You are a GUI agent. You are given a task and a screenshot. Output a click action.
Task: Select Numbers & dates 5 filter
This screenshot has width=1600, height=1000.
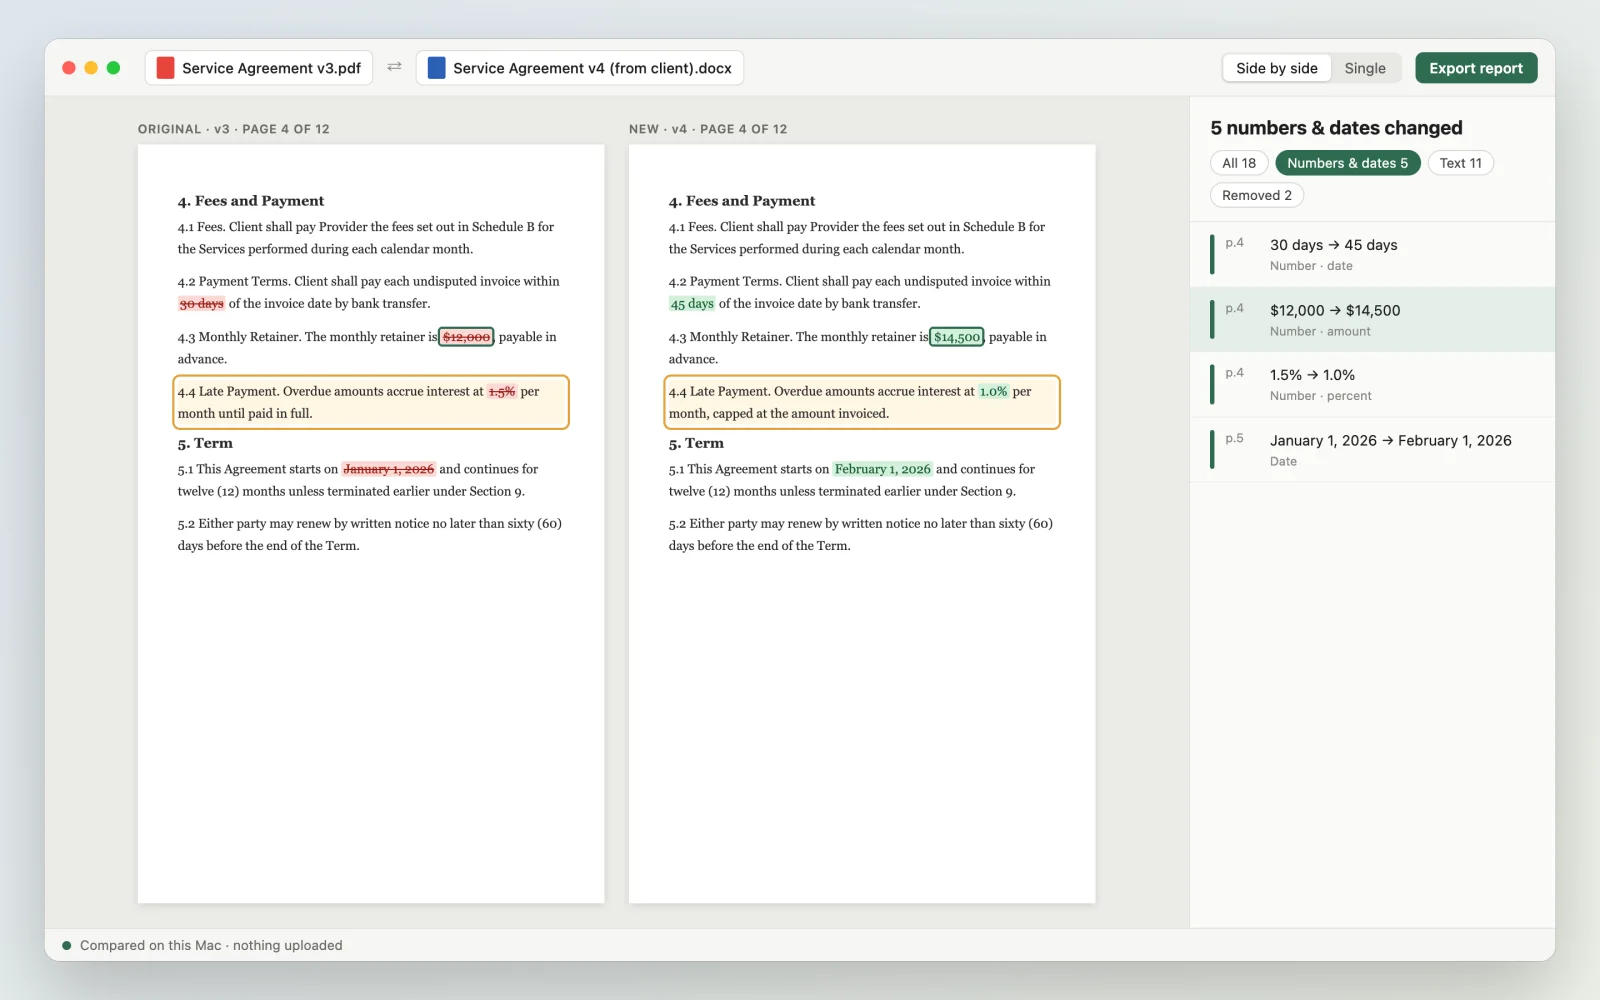click(1347, 163)
